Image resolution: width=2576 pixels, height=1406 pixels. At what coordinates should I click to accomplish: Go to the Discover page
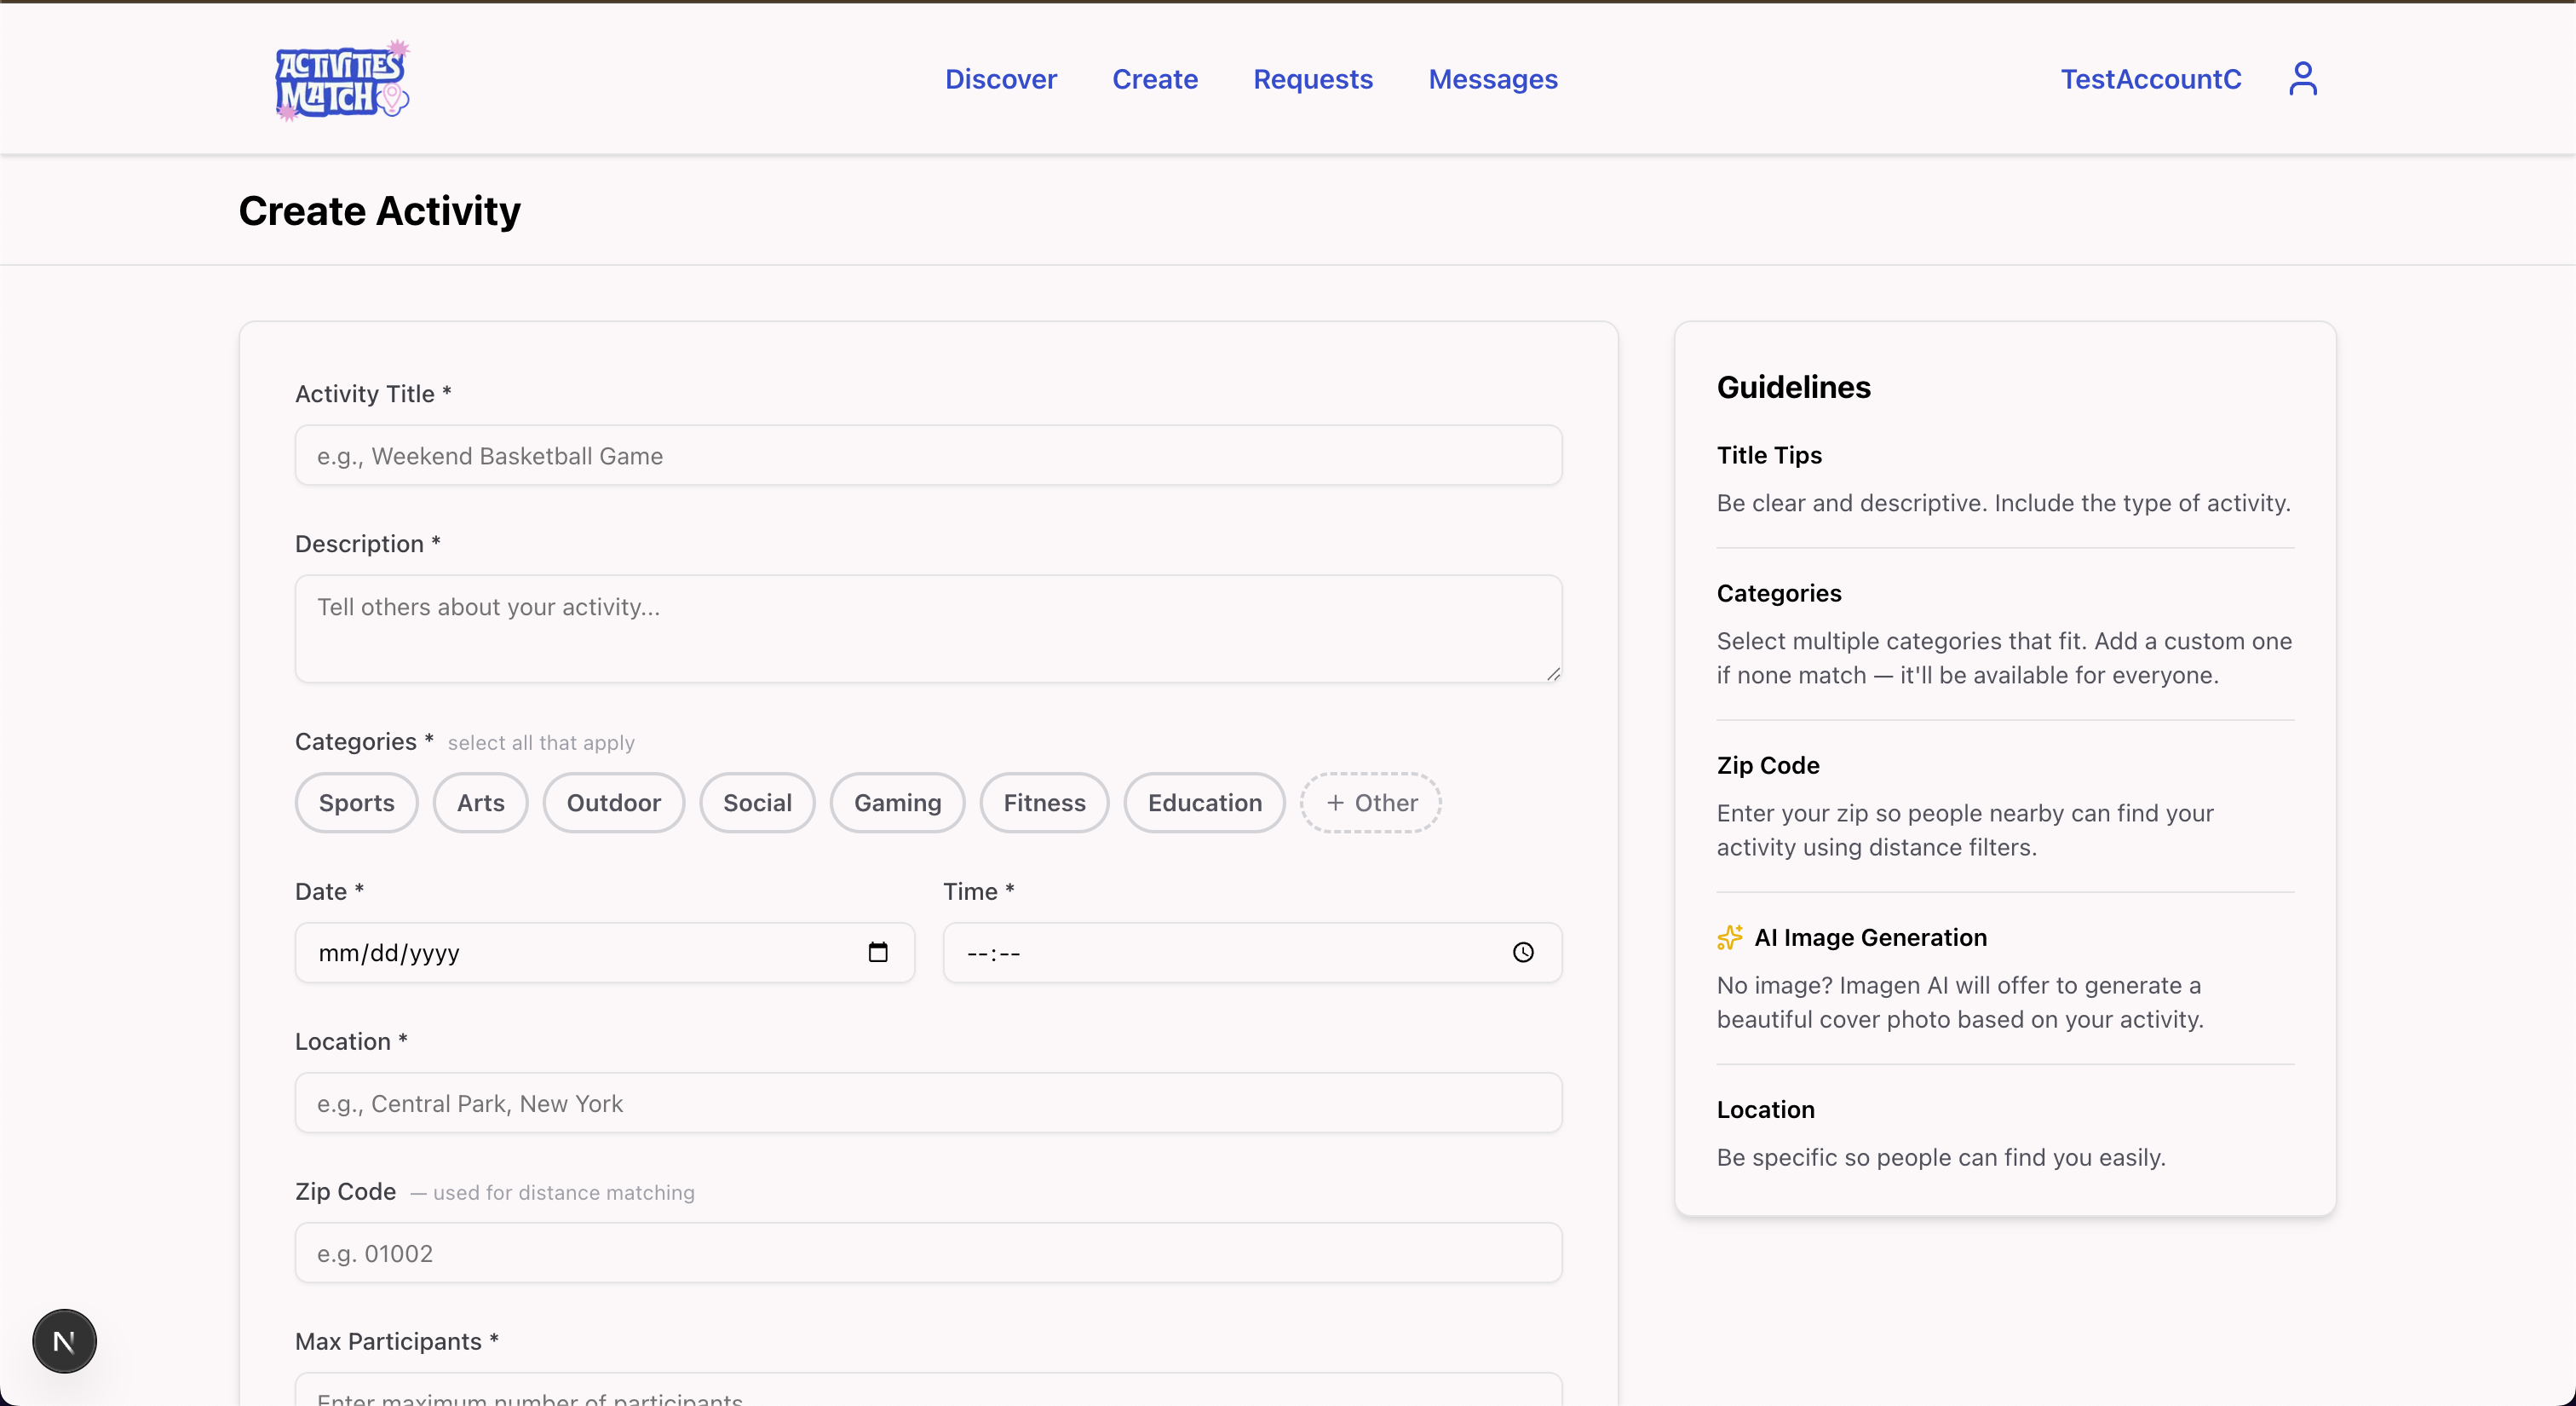[x=1000, y=79]
